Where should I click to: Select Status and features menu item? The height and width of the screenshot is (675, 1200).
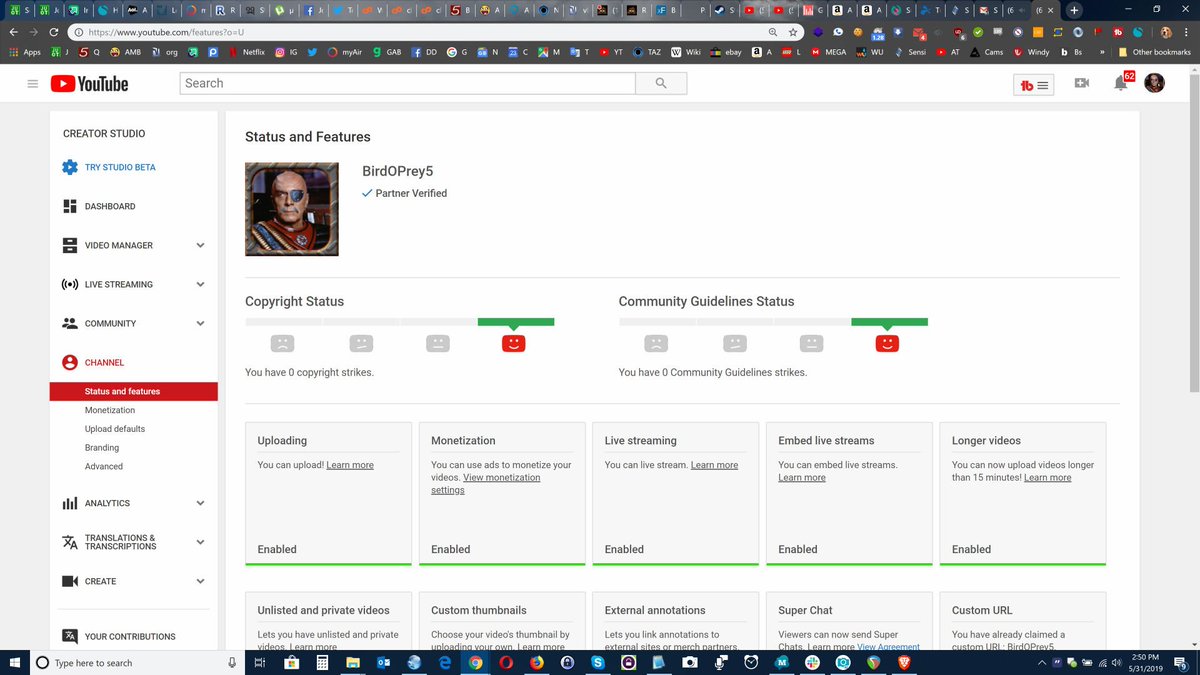coord(134,391)
